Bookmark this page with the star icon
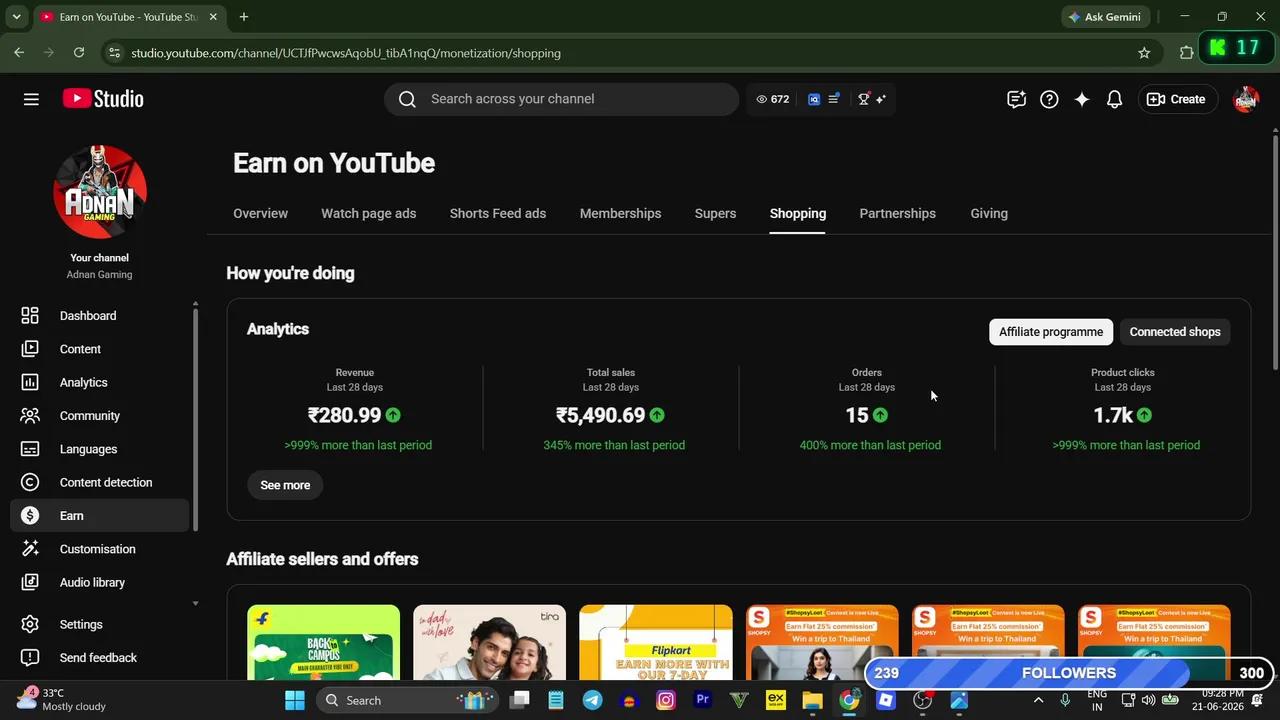The image size is (1280, 720). [1144, 53]
